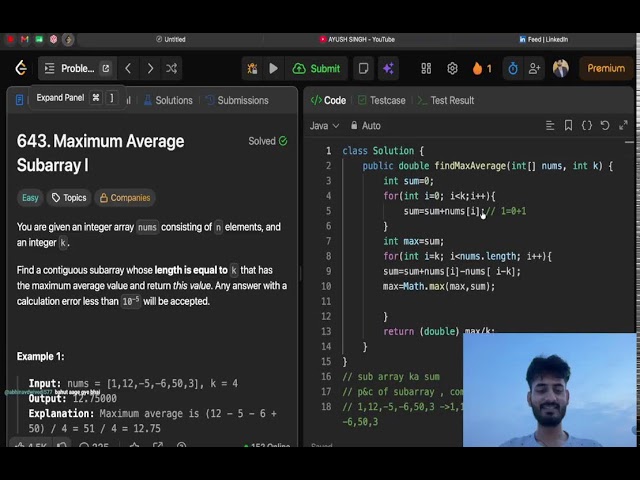Open the Companies tag
Screen dimensions: 640x480
tap(124, 198)
